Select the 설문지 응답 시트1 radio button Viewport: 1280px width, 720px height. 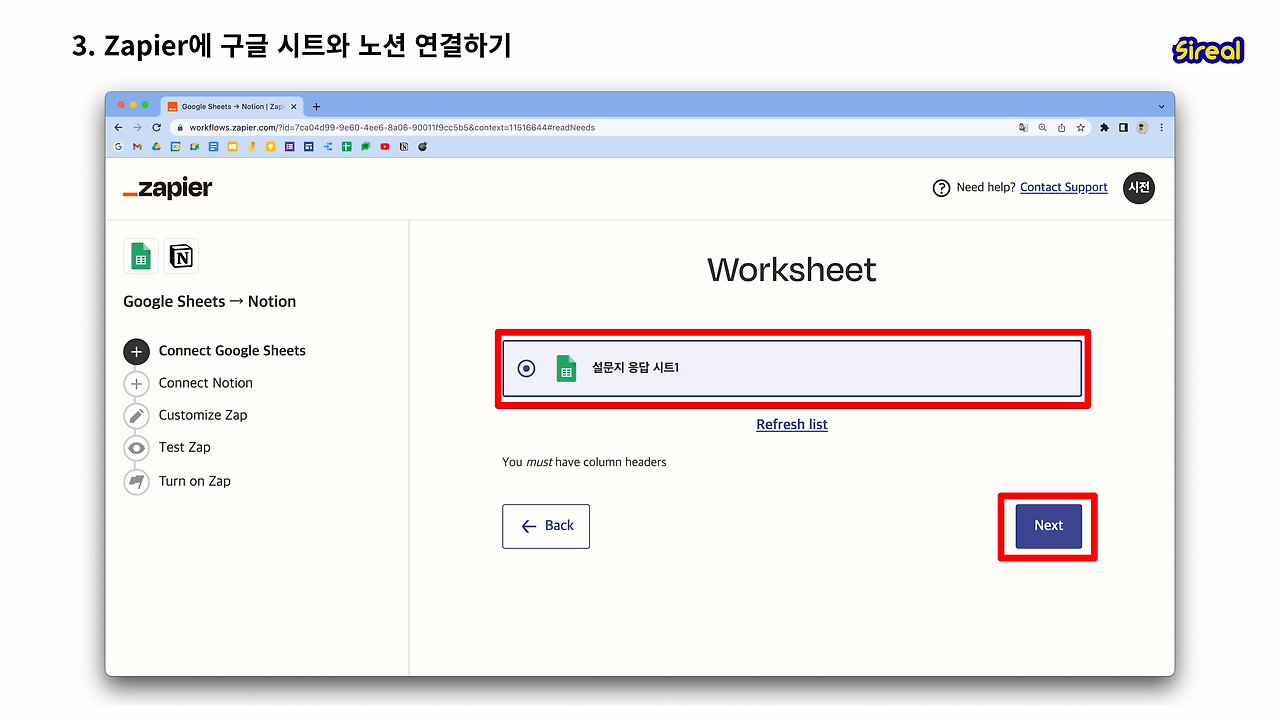tap(527, 368)
